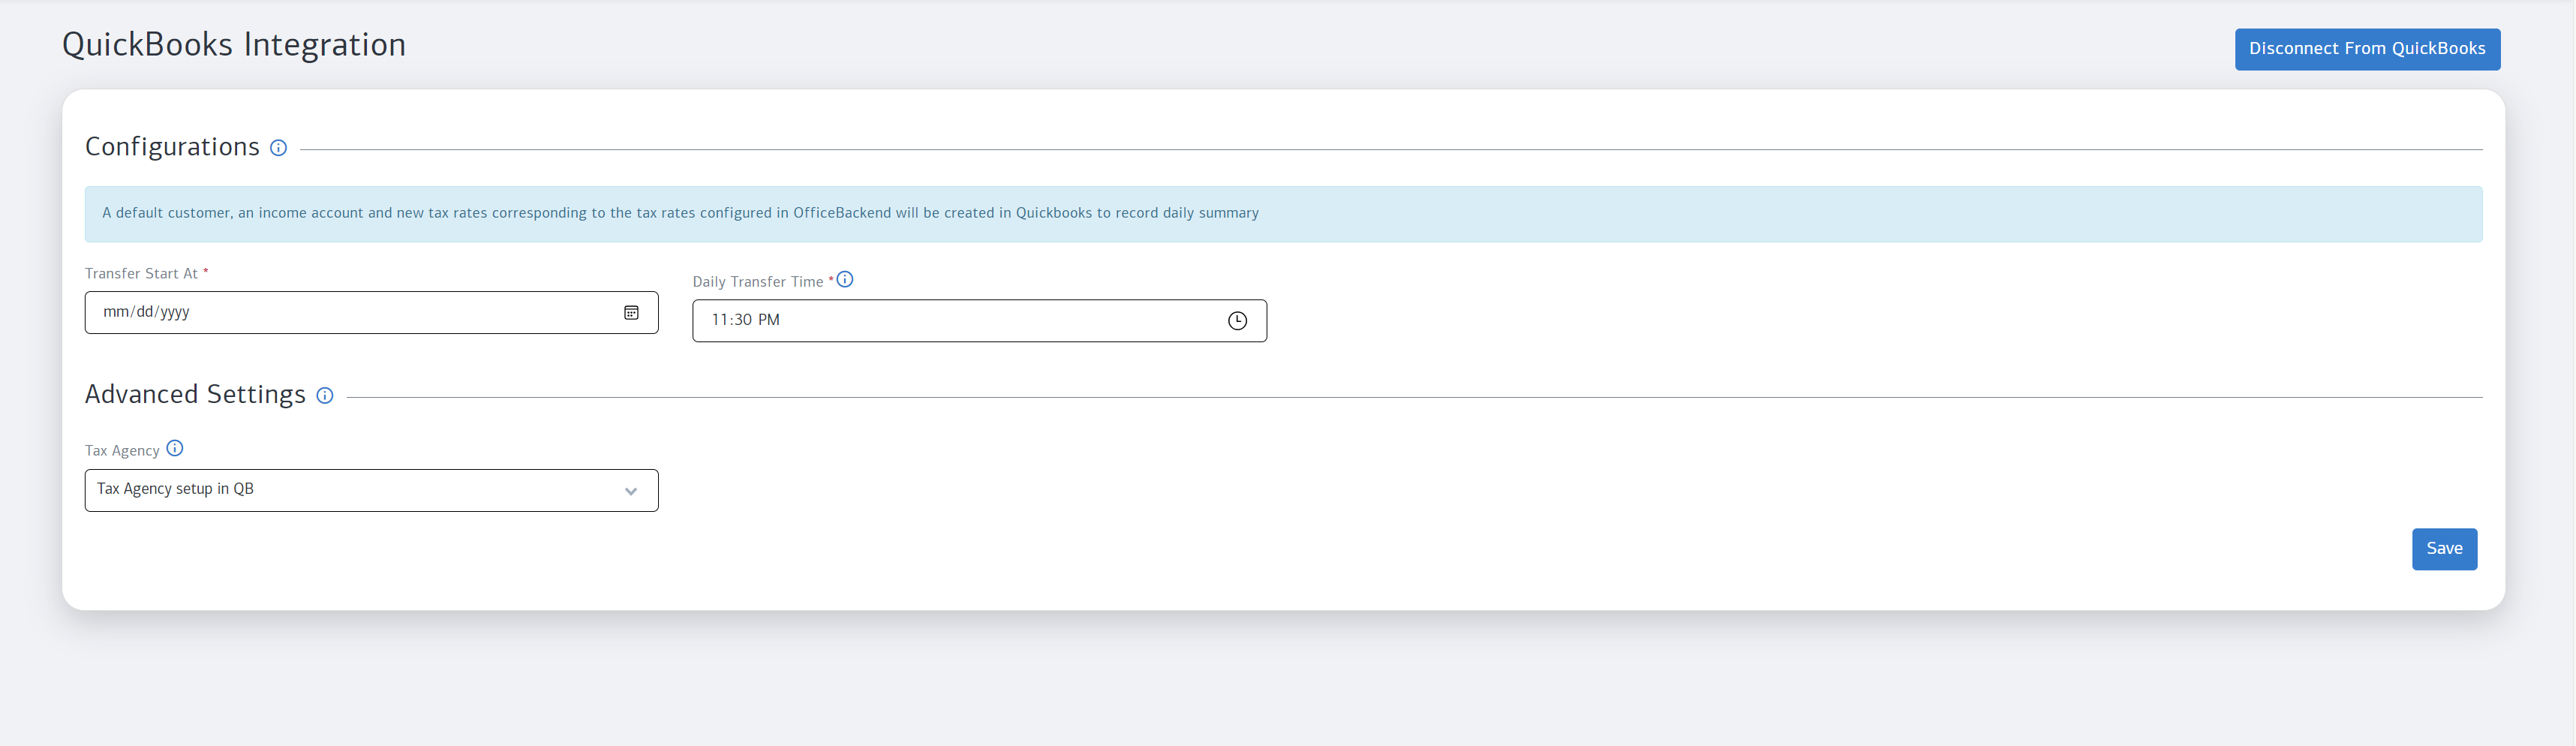Viewport: 2576px width, 746px height.
Task: Select the day segment of Transfer Start date
Action: click(x=145, y=312)
